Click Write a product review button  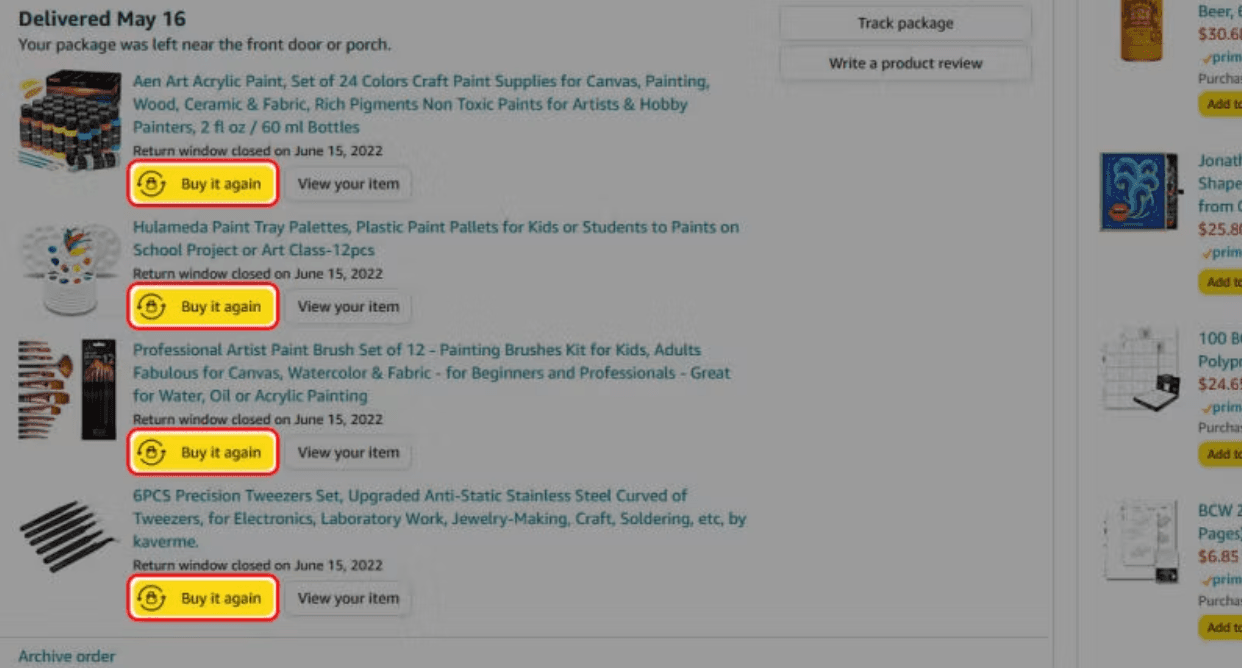point(905,63)
